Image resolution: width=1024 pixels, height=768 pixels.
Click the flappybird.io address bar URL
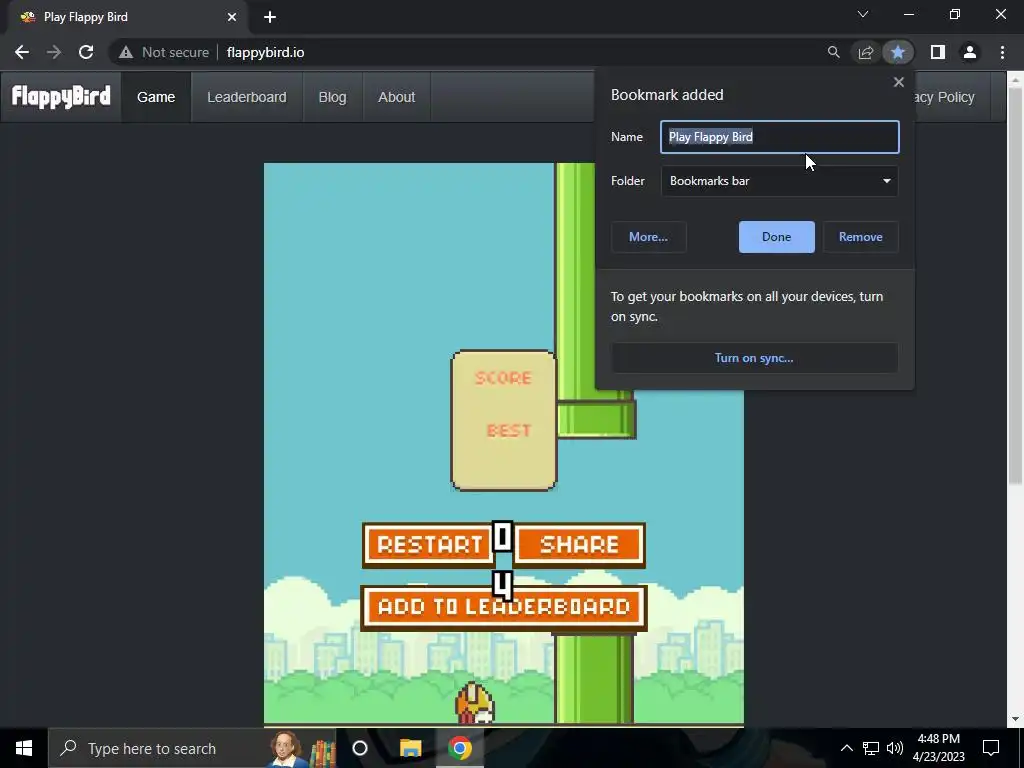pyautogui.click(x=265, y=52)
